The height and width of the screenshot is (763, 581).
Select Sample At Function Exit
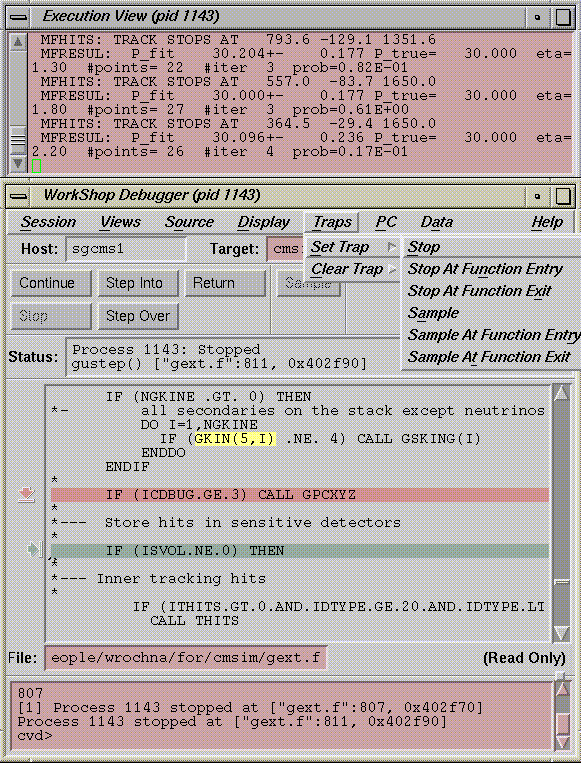pyautogui.click(x=489, y=357)
